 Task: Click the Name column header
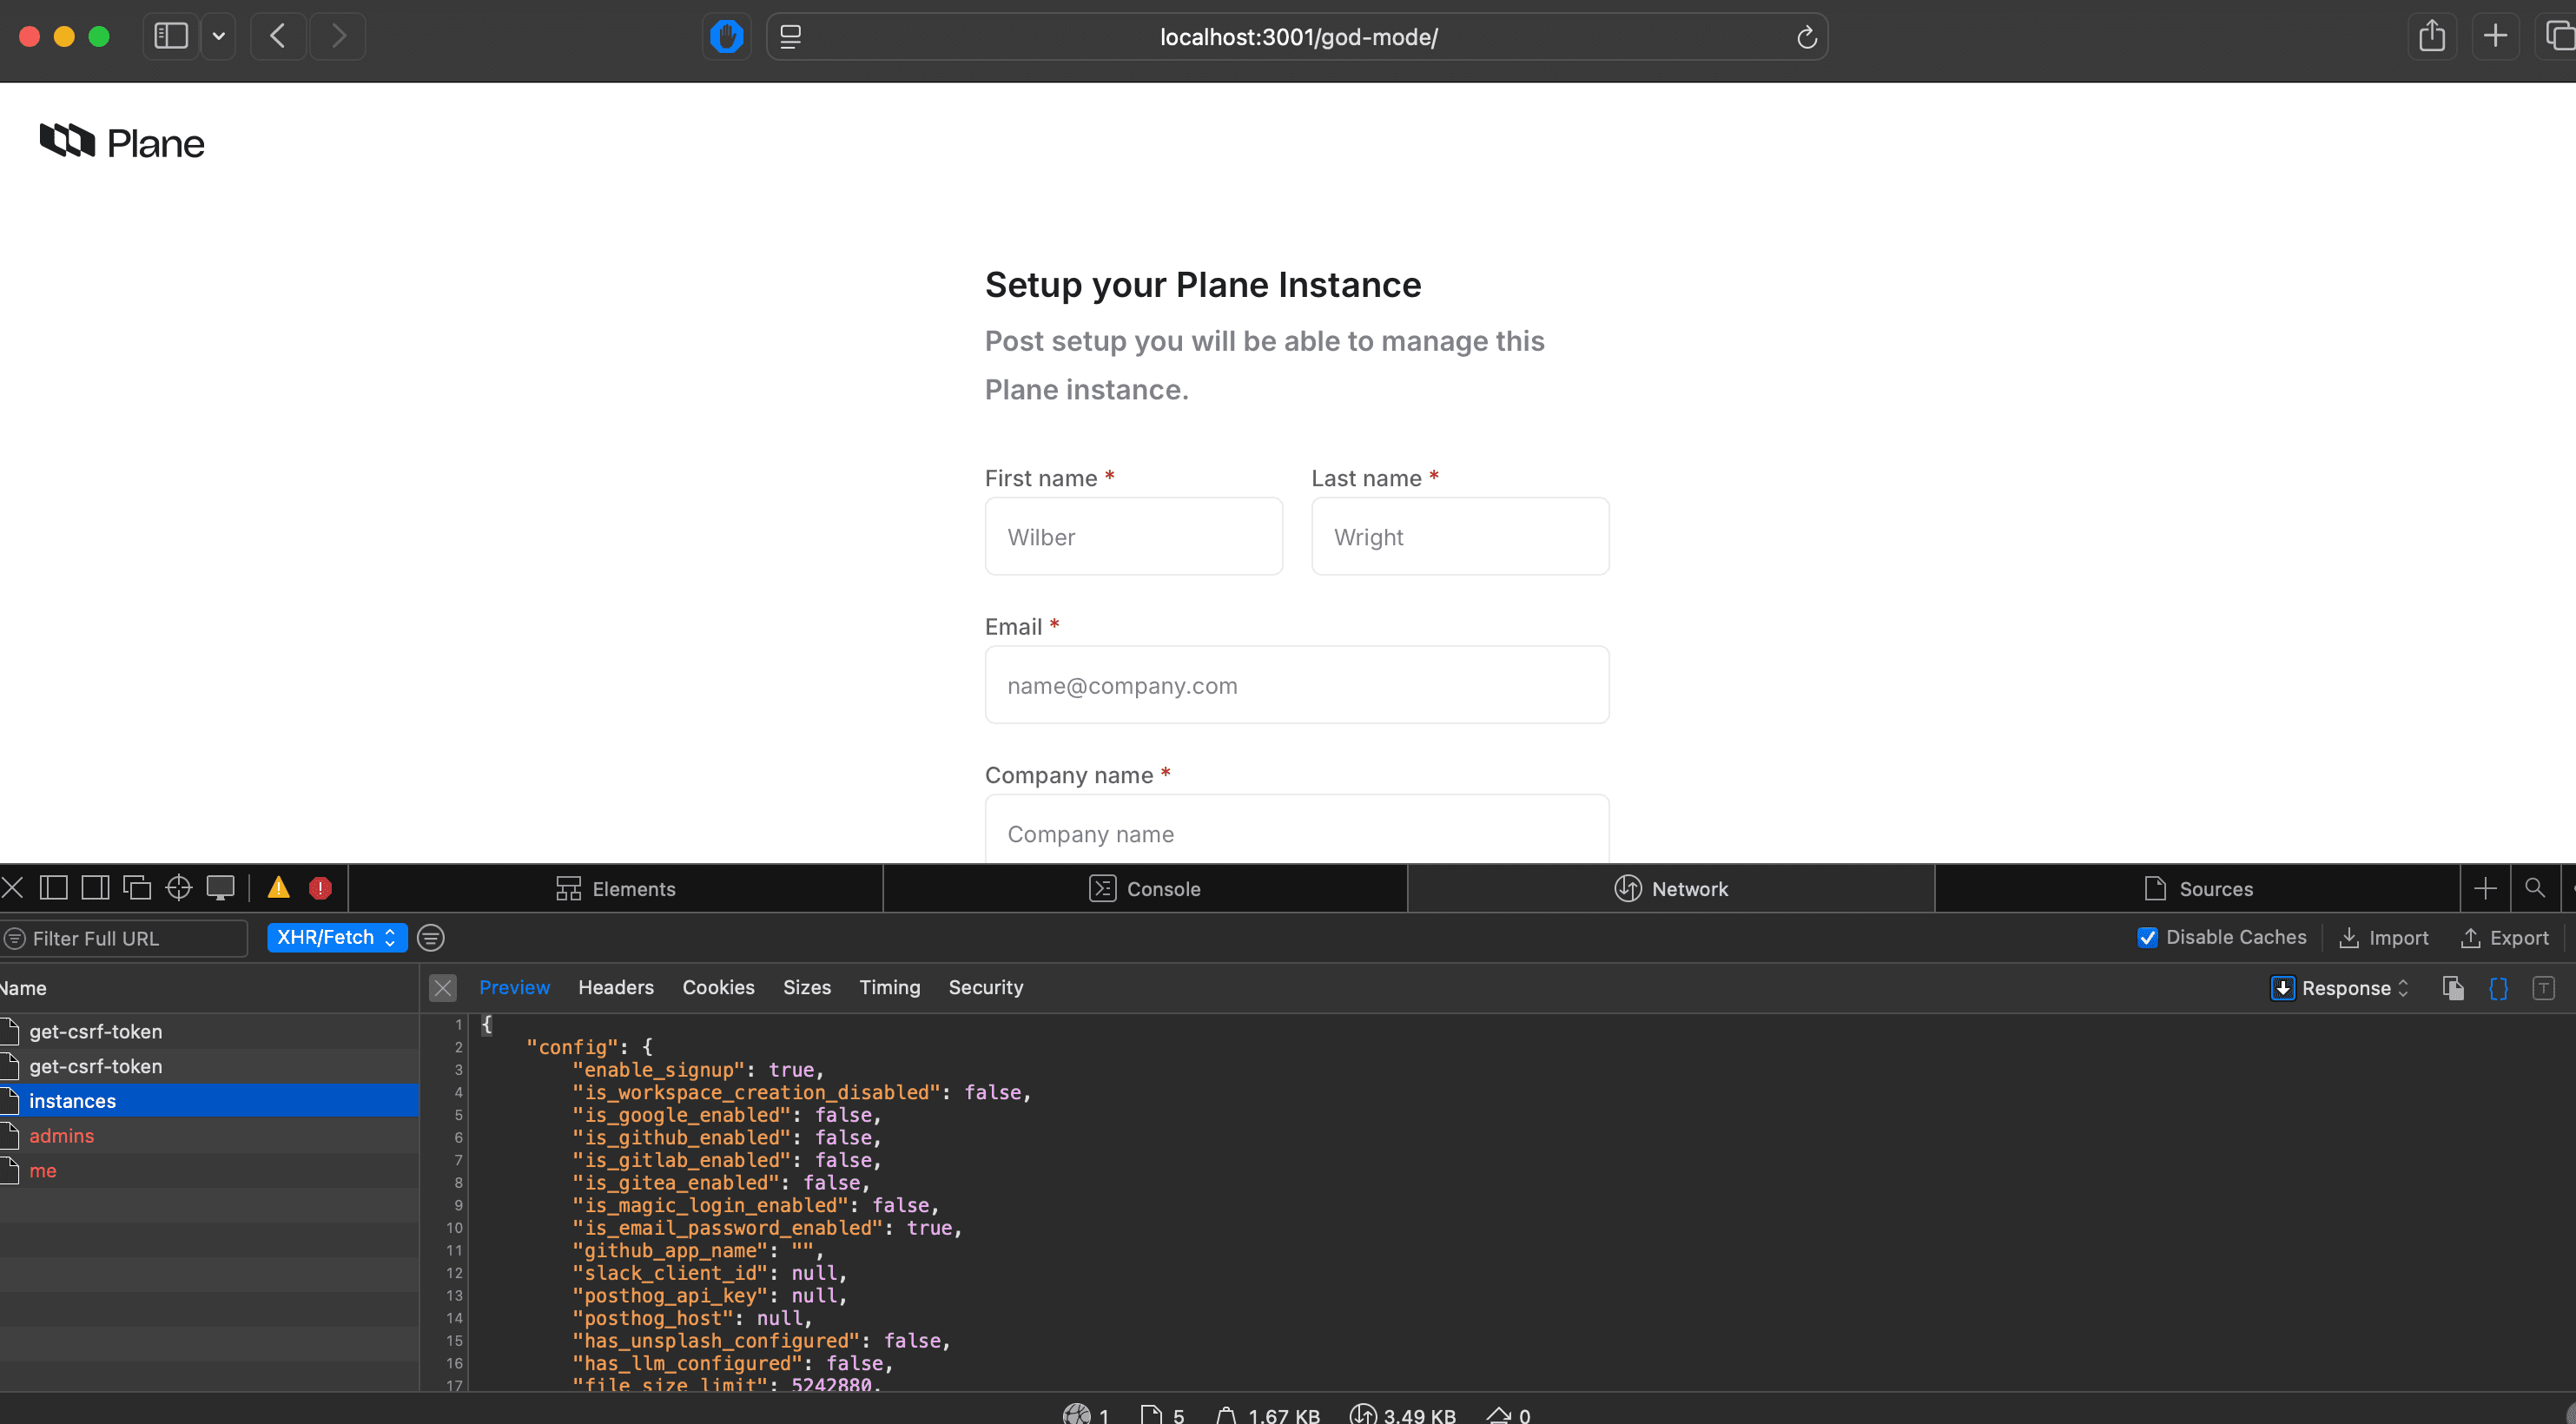[209, 988]
